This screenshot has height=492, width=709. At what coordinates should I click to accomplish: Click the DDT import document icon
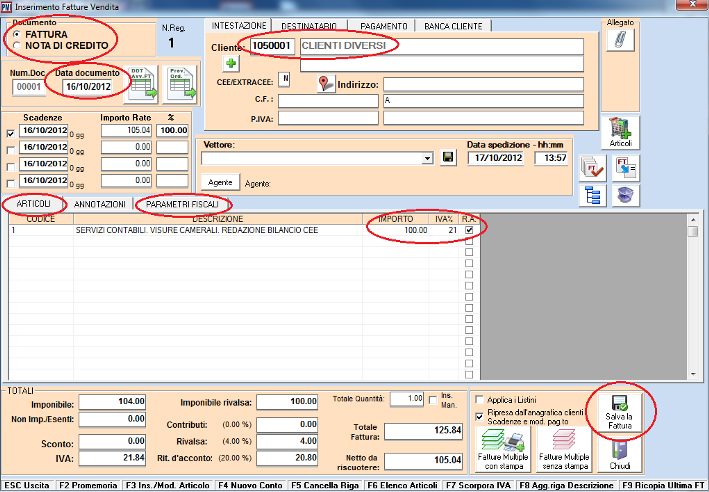(x=142, y=85)
